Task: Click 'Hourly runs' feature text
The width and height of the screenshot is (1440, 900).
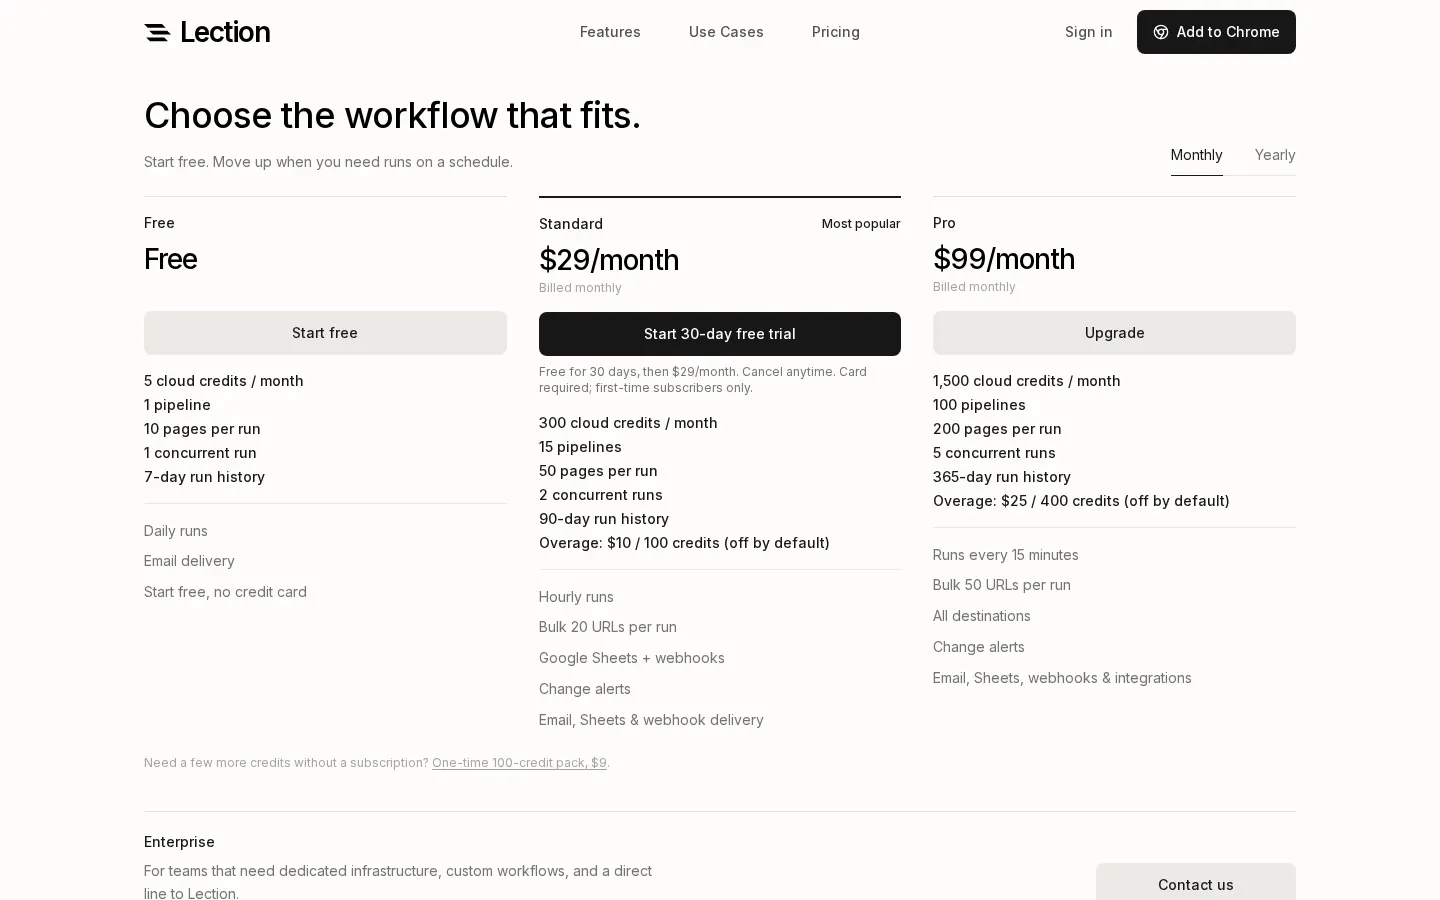Action: click(x=576, y=597)
